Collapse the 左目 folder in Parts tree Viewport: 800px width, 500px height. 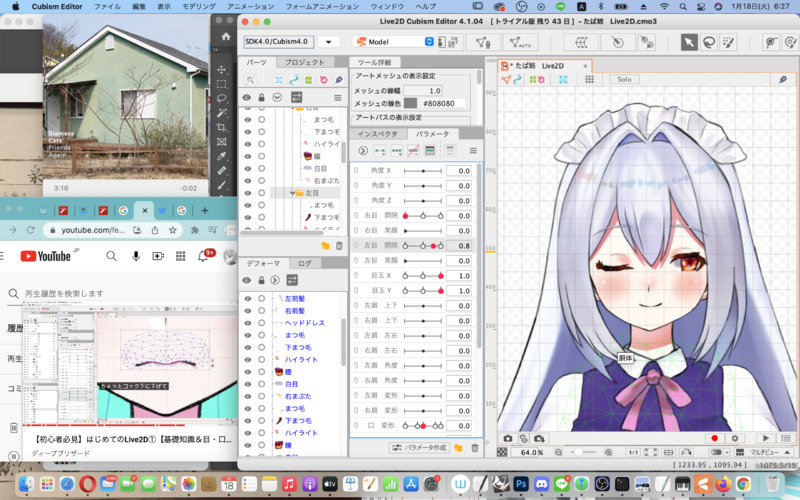point(293,193)
